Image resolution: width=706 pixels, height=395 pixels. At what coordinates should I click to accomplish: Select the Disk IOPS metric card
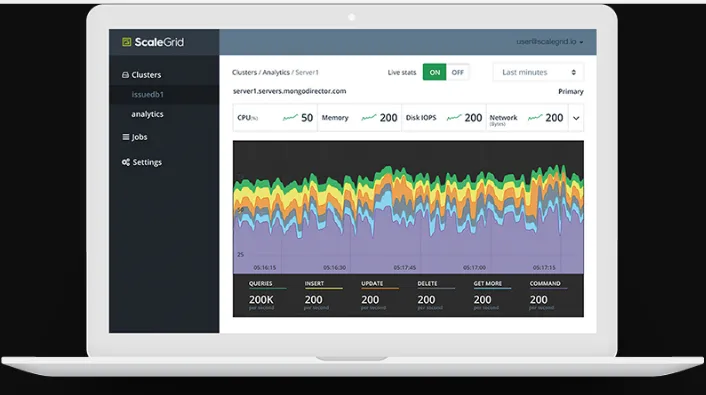(444, 118)
